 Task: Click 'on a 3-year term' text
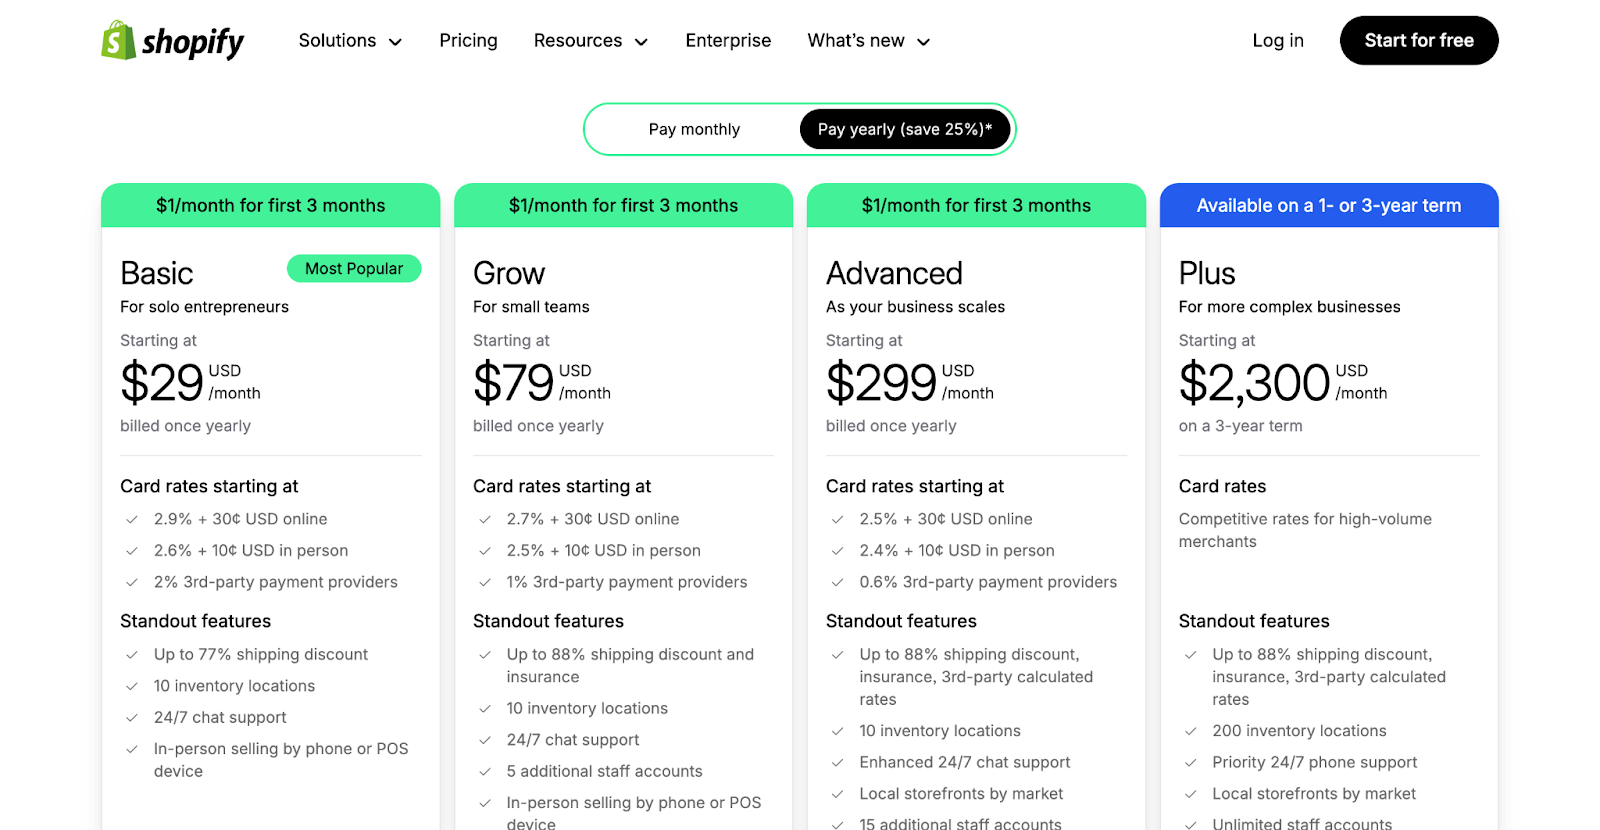tap(1240, 426)
